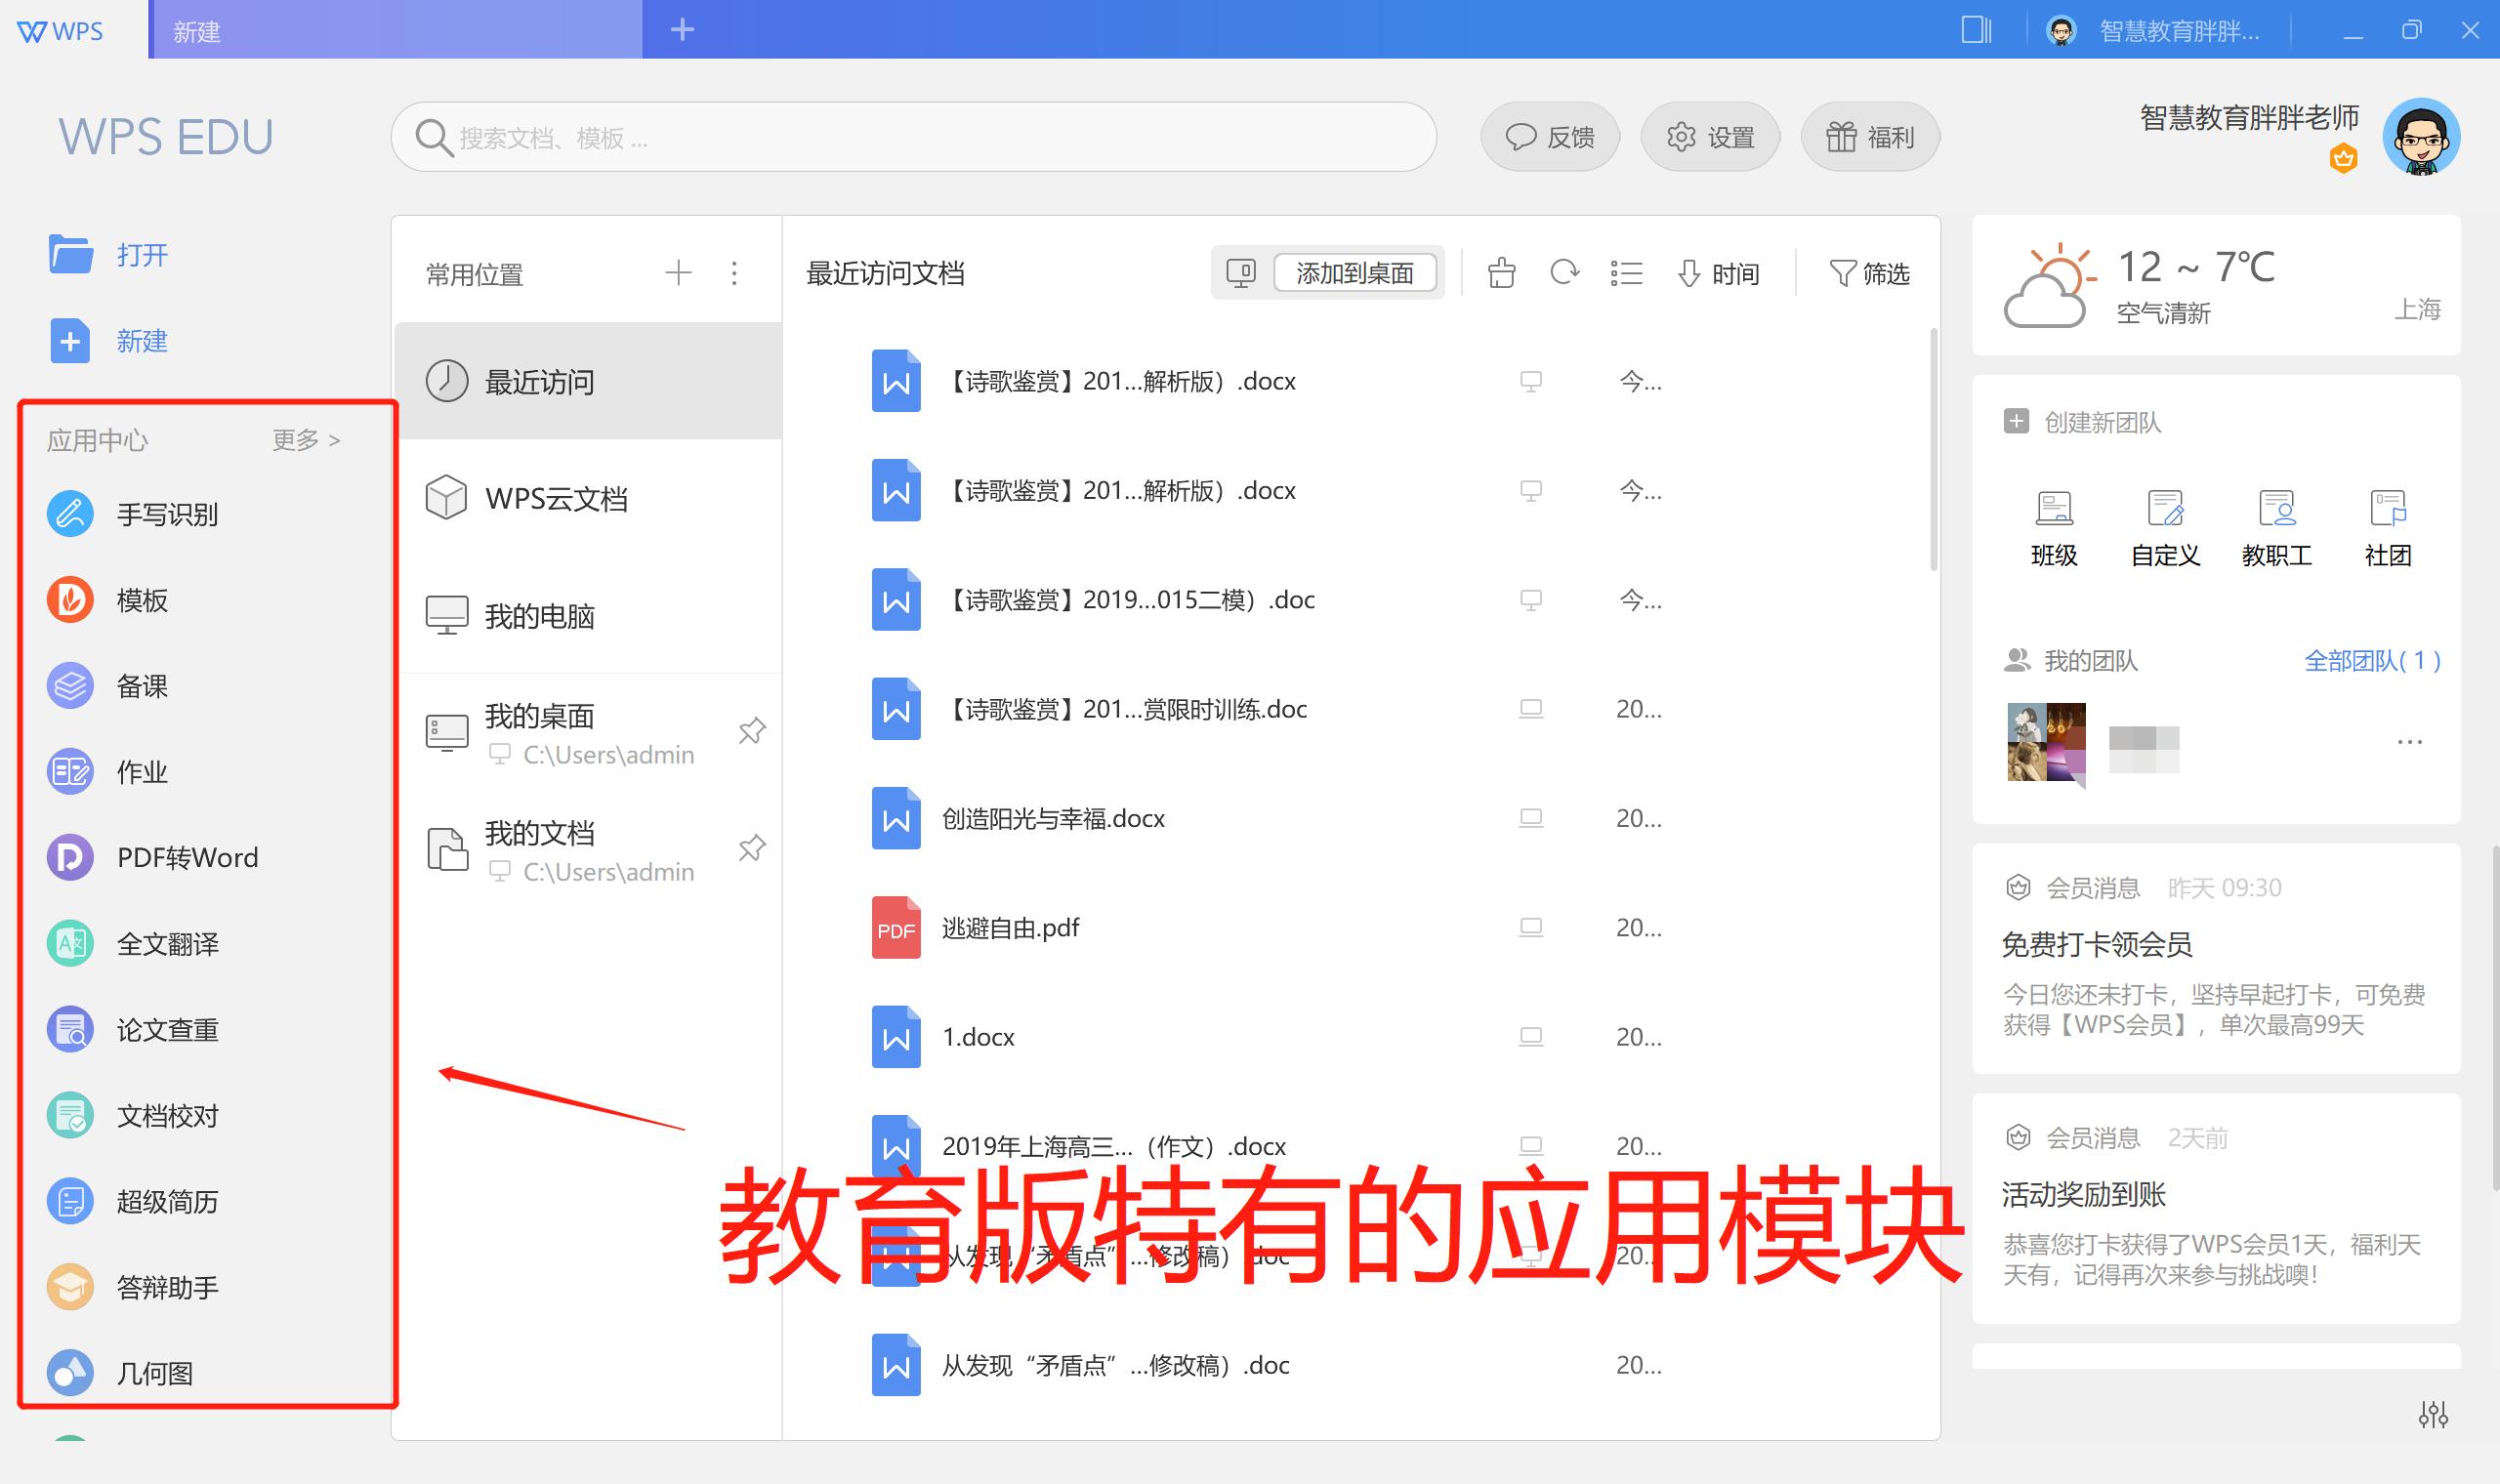
Task: Expand 应用中心 via 更多 link
Action: point(305,440)
